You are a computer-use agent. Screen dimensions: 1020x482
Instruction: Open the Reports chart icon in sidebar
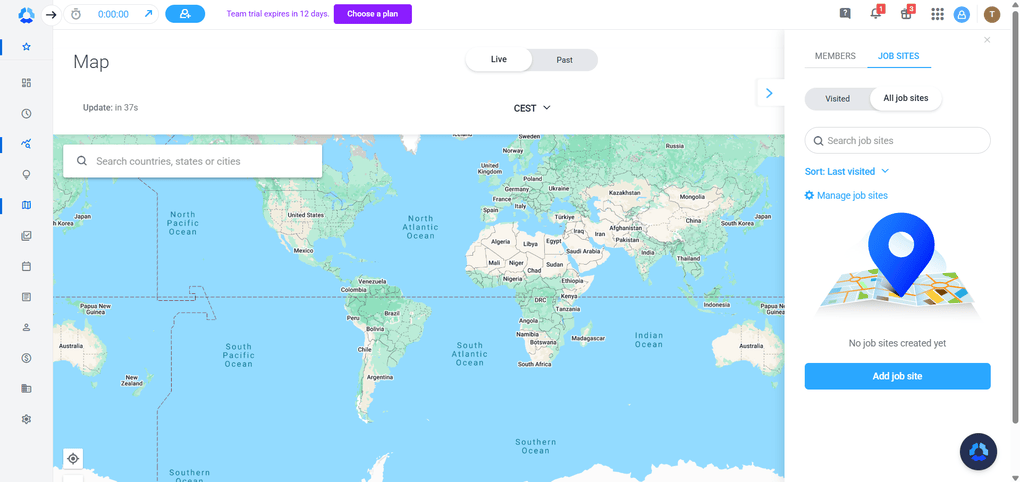27,235
